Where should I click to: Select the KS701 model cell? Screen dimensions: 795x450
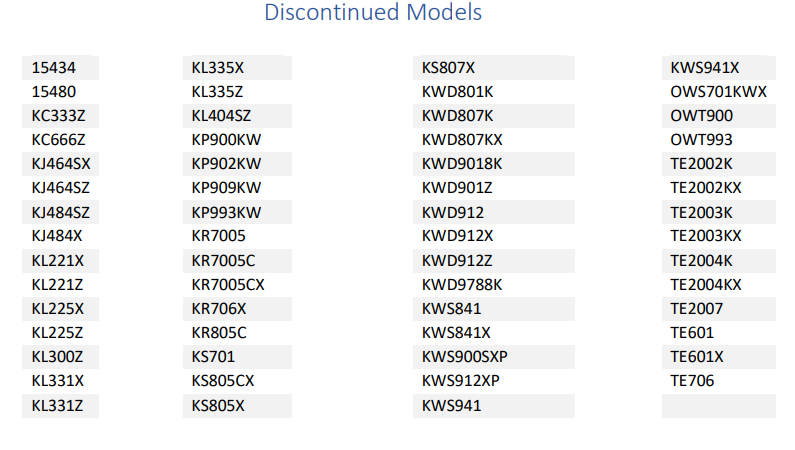pos(214,356)
